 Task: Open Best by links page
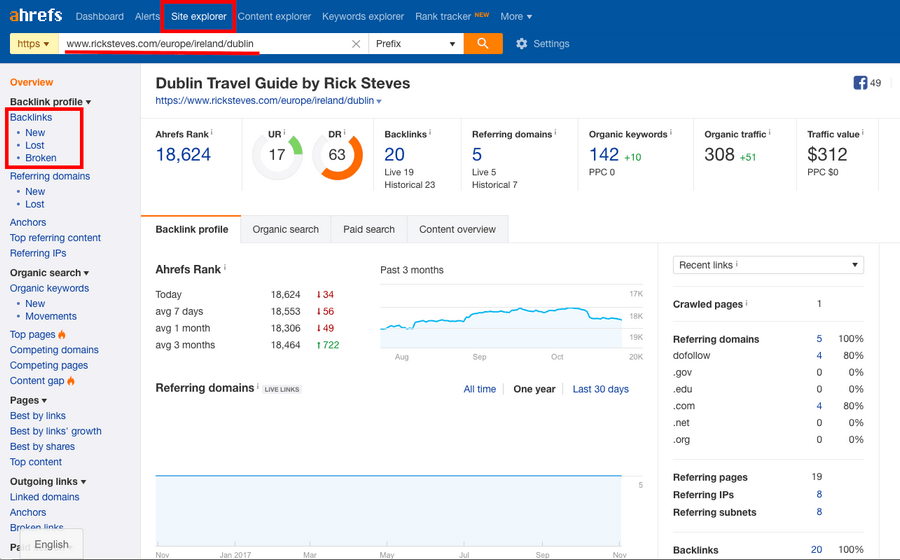[x=38, y=415]
